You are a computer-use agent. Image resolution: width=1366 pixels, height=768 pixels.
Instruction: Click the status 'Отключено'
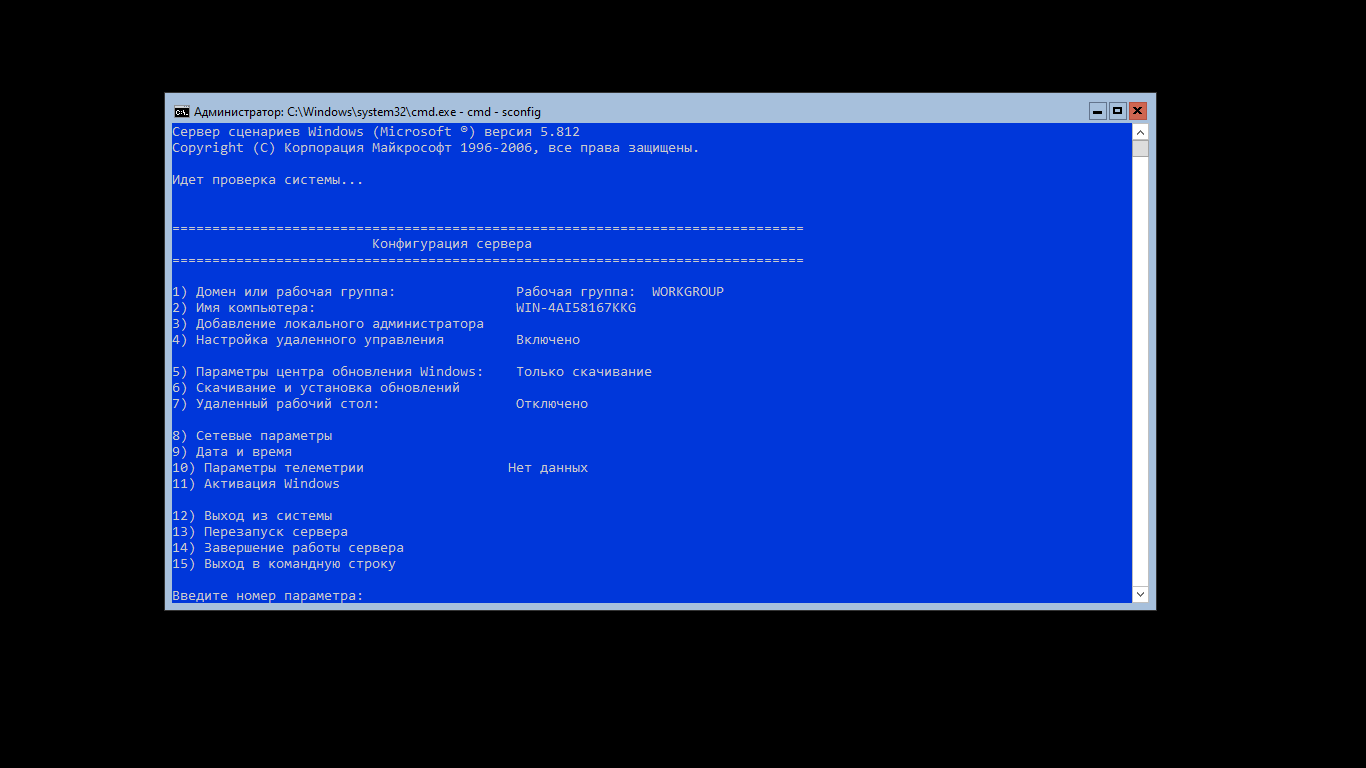tap(552, 404)
